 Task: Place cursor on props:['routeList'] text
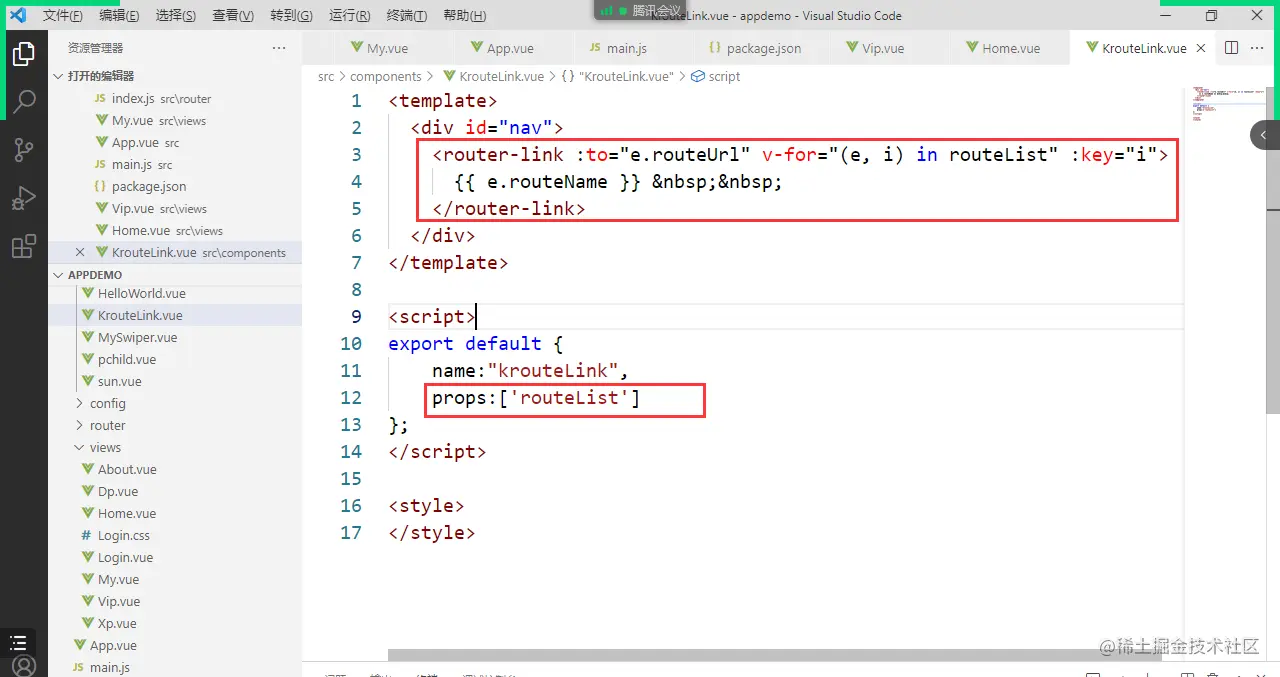[535, 398]
